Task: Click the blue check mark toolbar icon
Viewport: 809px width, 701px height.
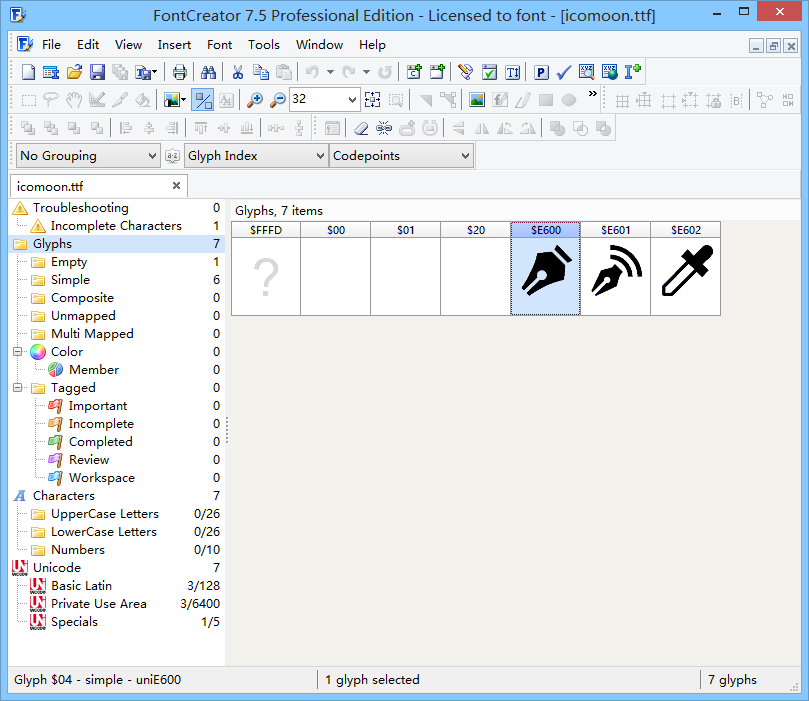Action: (563, 72)
